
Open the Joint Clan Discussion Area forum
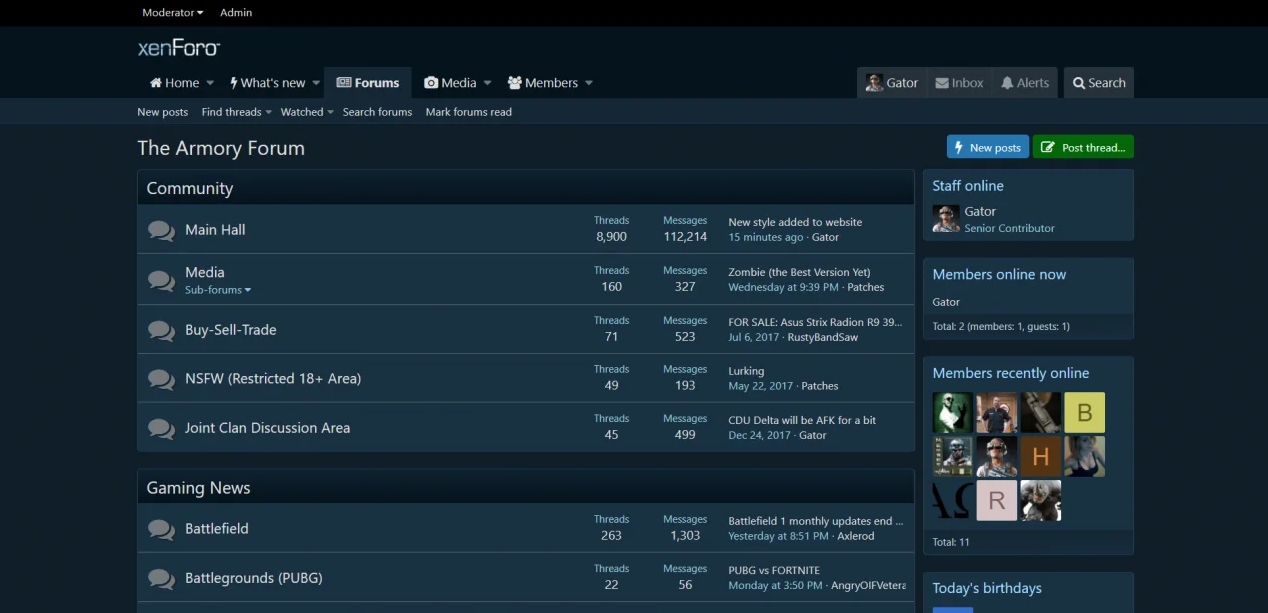pyautogui.click(x=267, y=428)
